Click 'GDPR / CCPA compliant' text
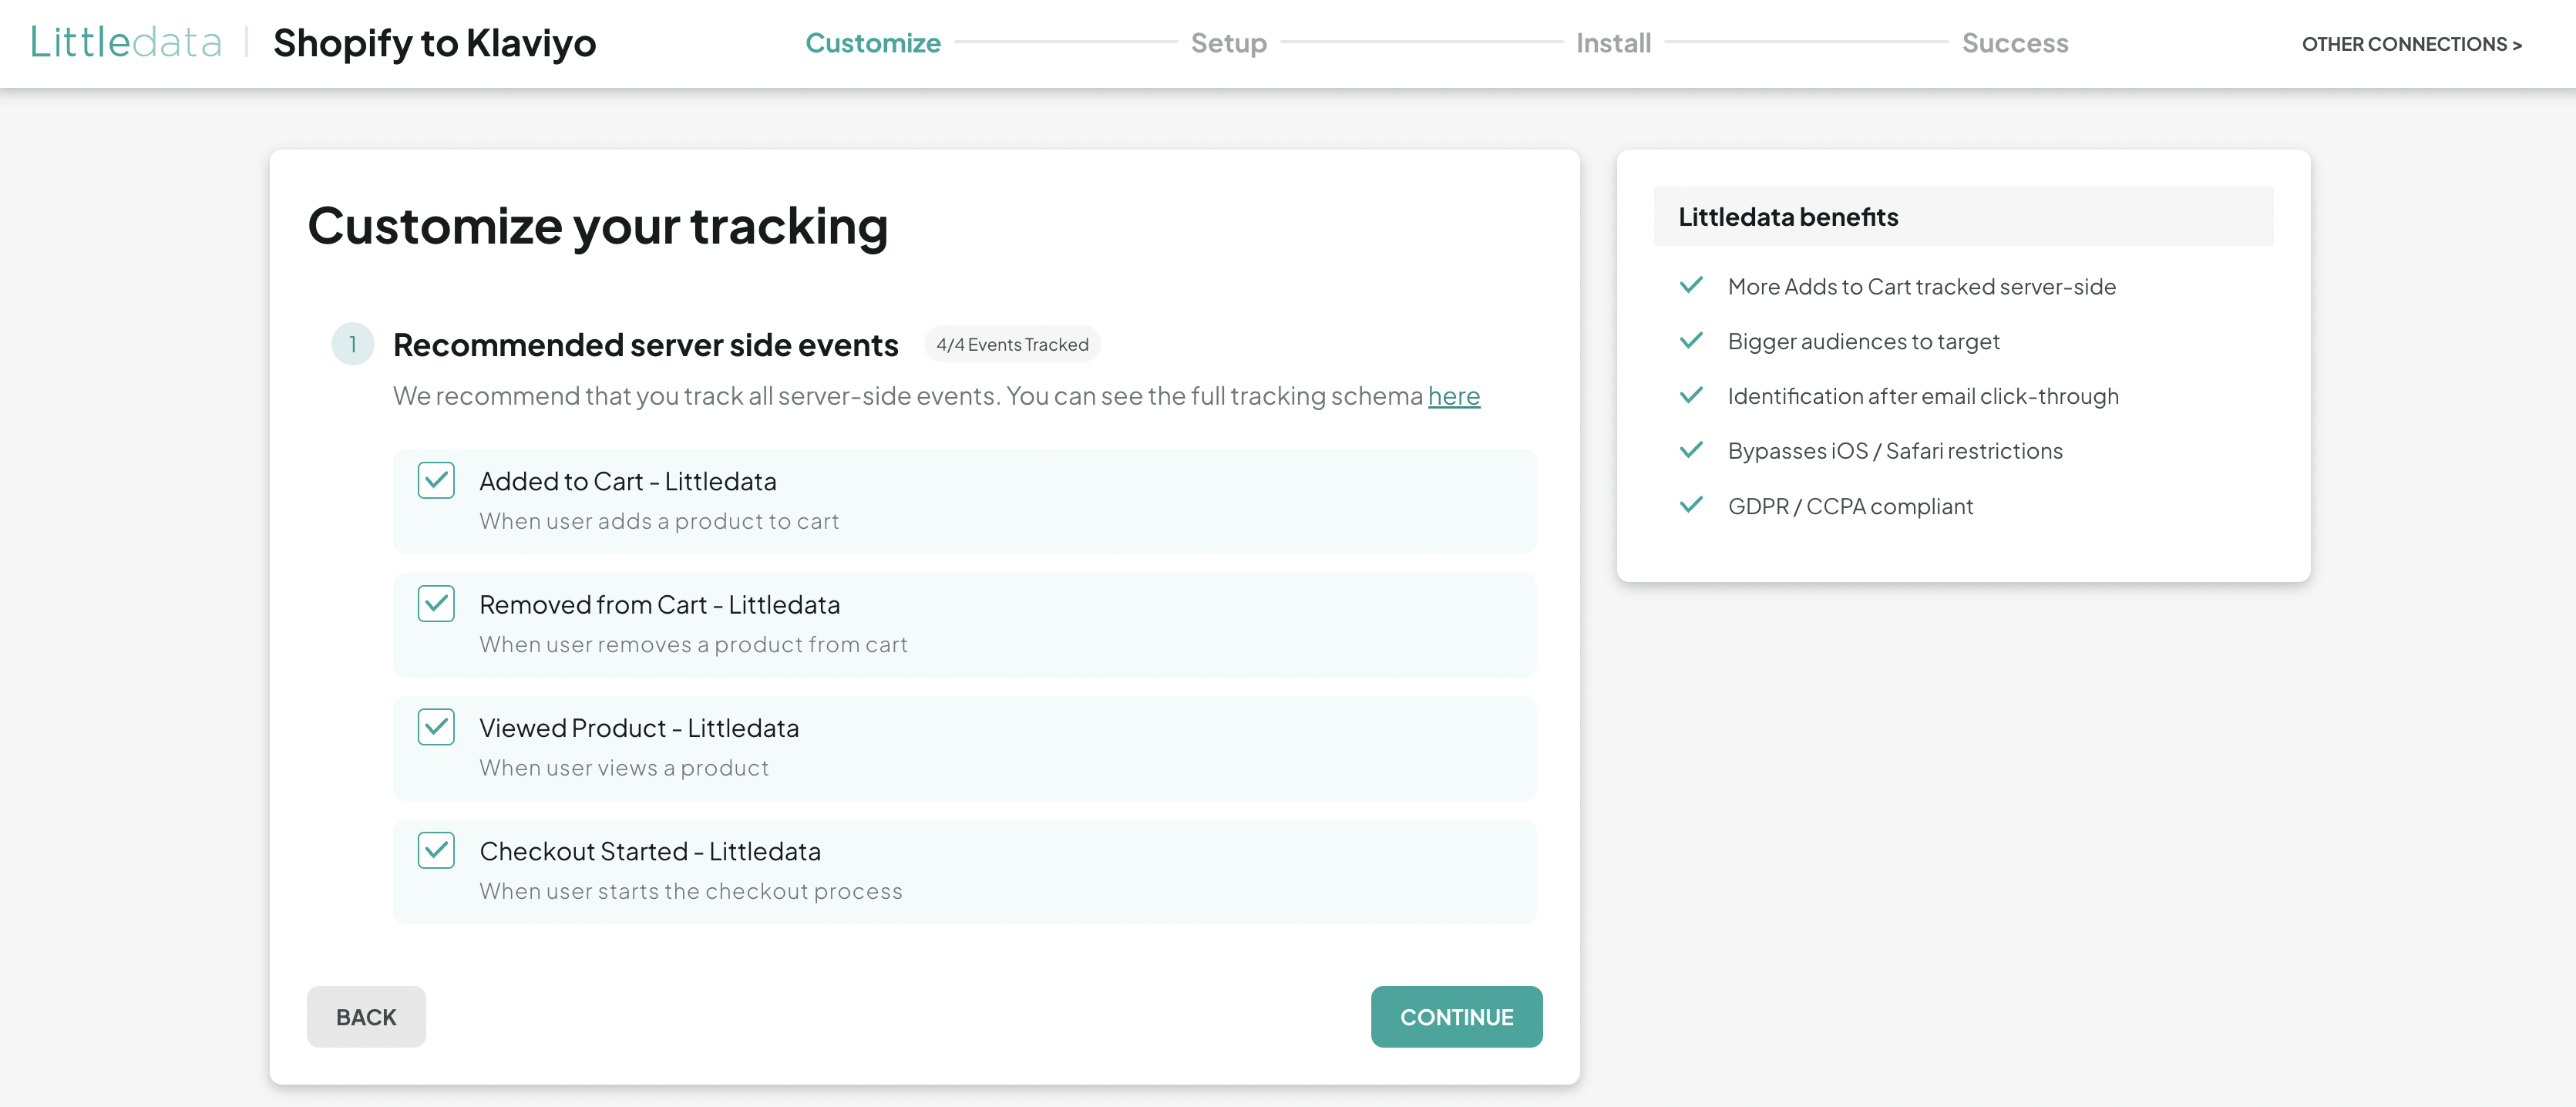Screen dimensions: 2576x1107 click(1850, 507)
